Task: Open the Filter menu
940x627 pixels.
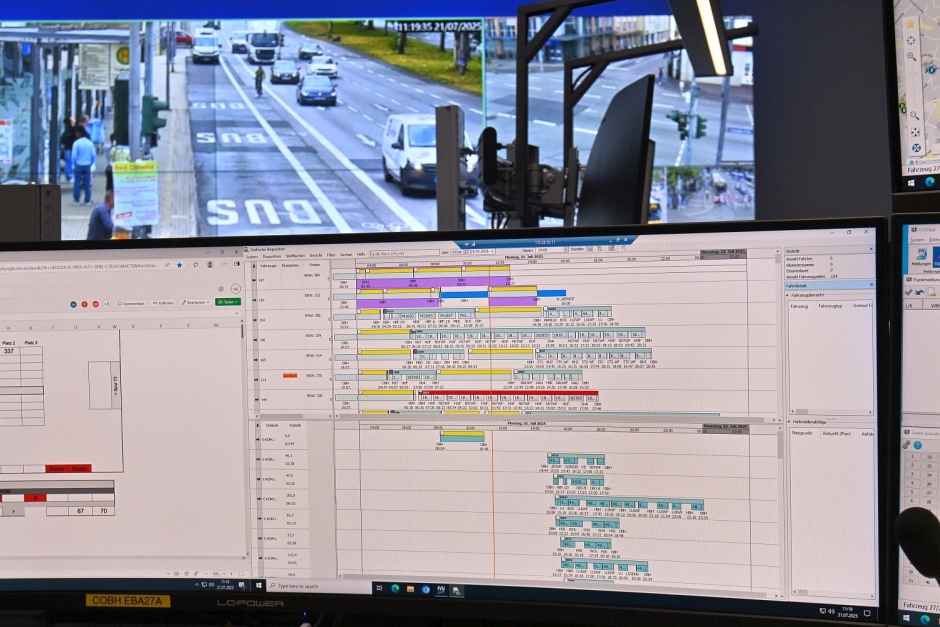Action: [331, 255]
